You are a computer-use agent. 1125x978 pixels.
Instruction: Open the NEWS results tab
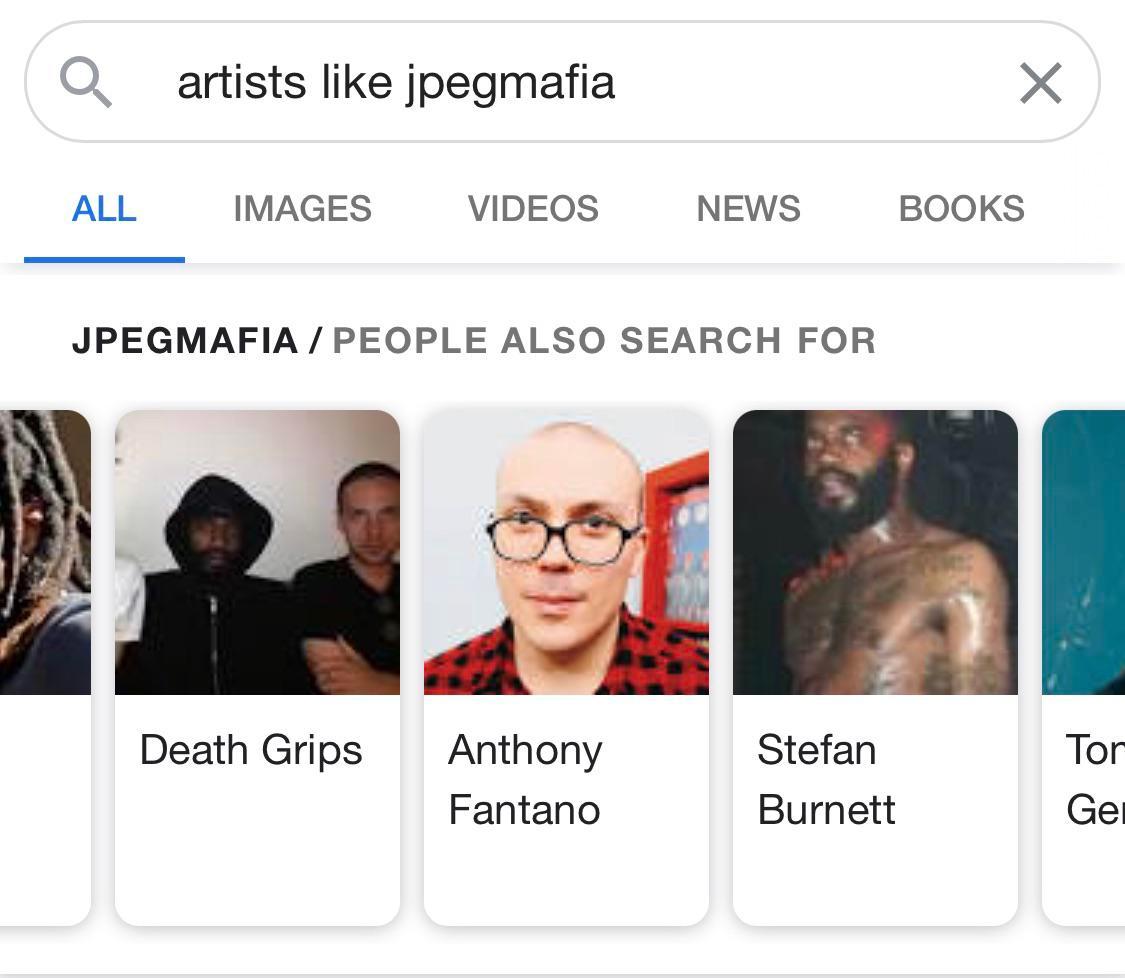748,209
